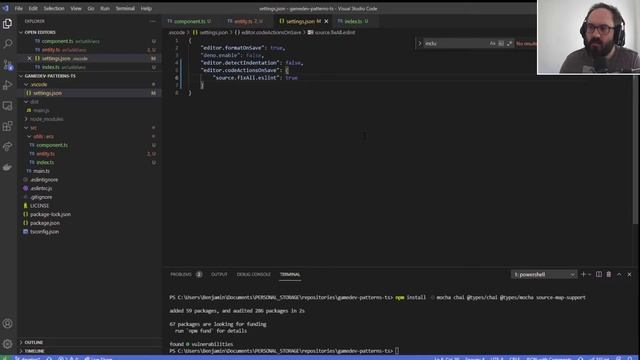Open the Selection menu

54,9
